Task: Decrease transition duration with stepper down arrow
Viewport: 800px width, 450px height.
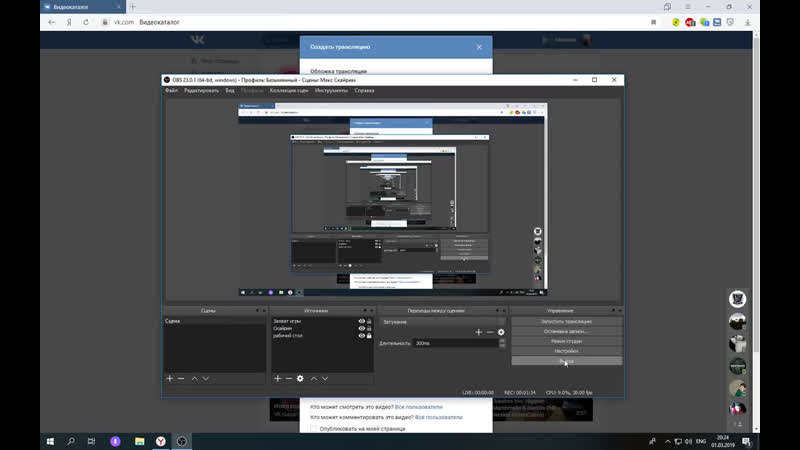Action: click(502, 346)
